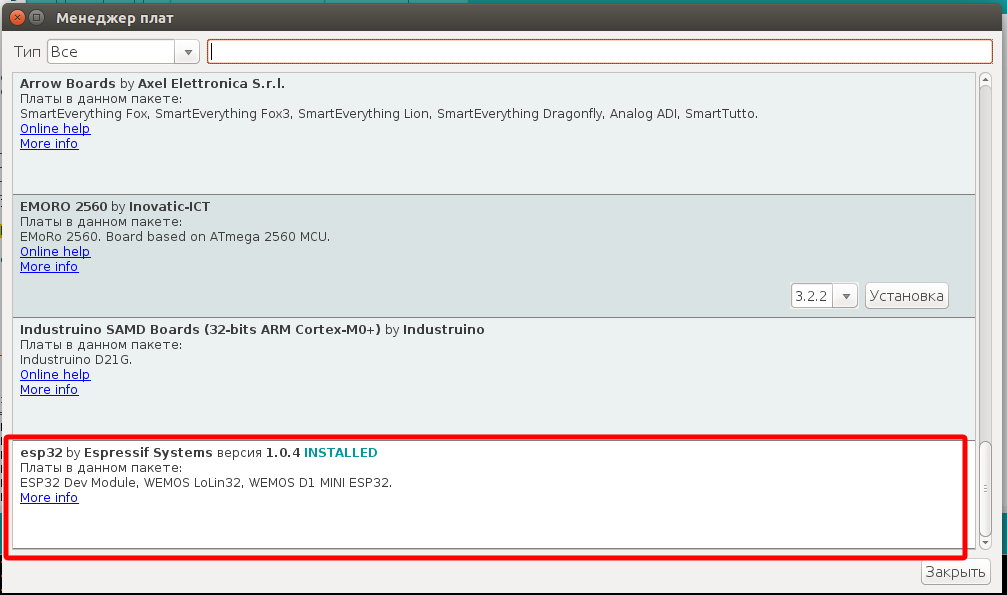Image resolution: width=1007 pixels, height=595 pixels.
Task: Expand the 3.2.2 version dropdown
Action: [824, 296]
